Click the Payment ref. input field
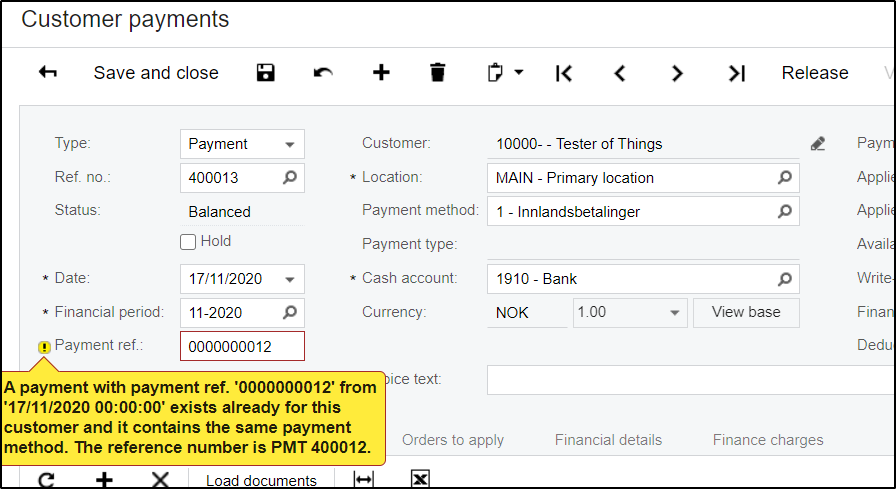 pos(242,347)
